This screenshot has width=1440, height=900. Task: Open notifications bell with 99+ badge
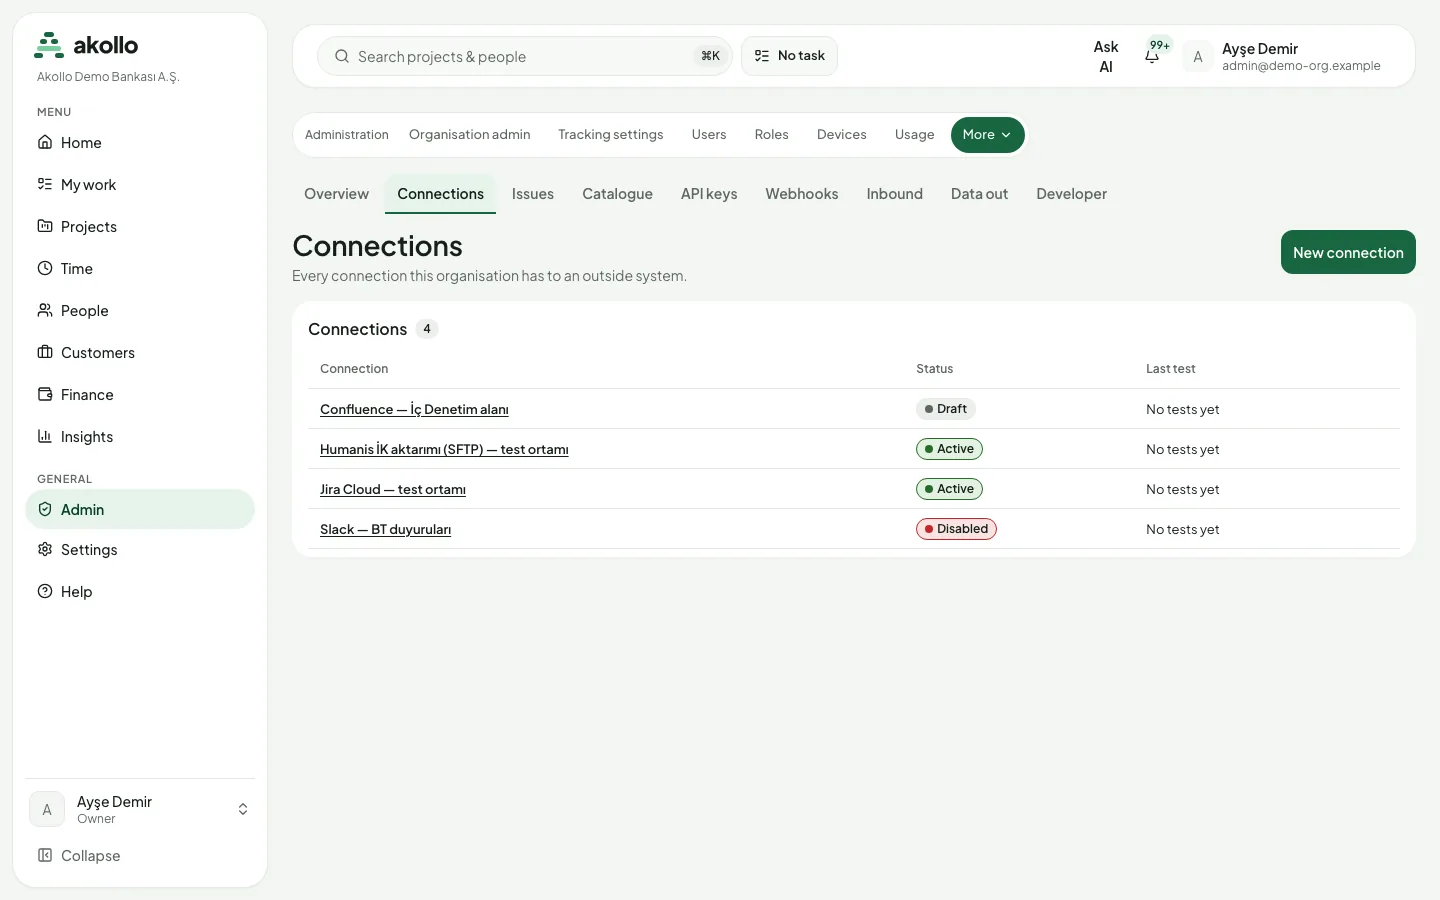pyautogui.click(x=1153, y=55)
